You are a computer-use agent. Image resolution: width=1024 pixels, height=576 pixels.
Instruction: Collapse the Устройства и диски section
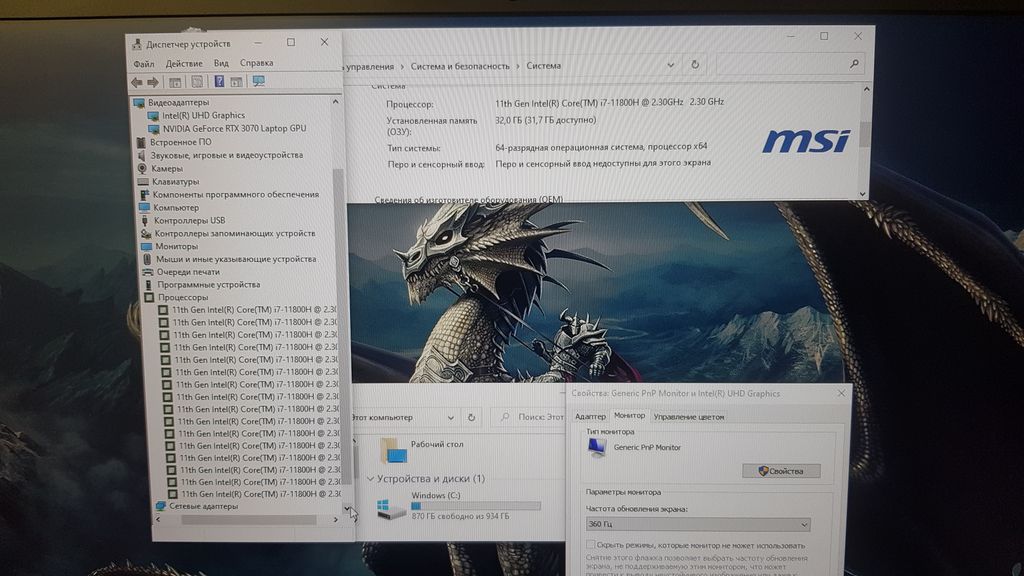point(371,479)
